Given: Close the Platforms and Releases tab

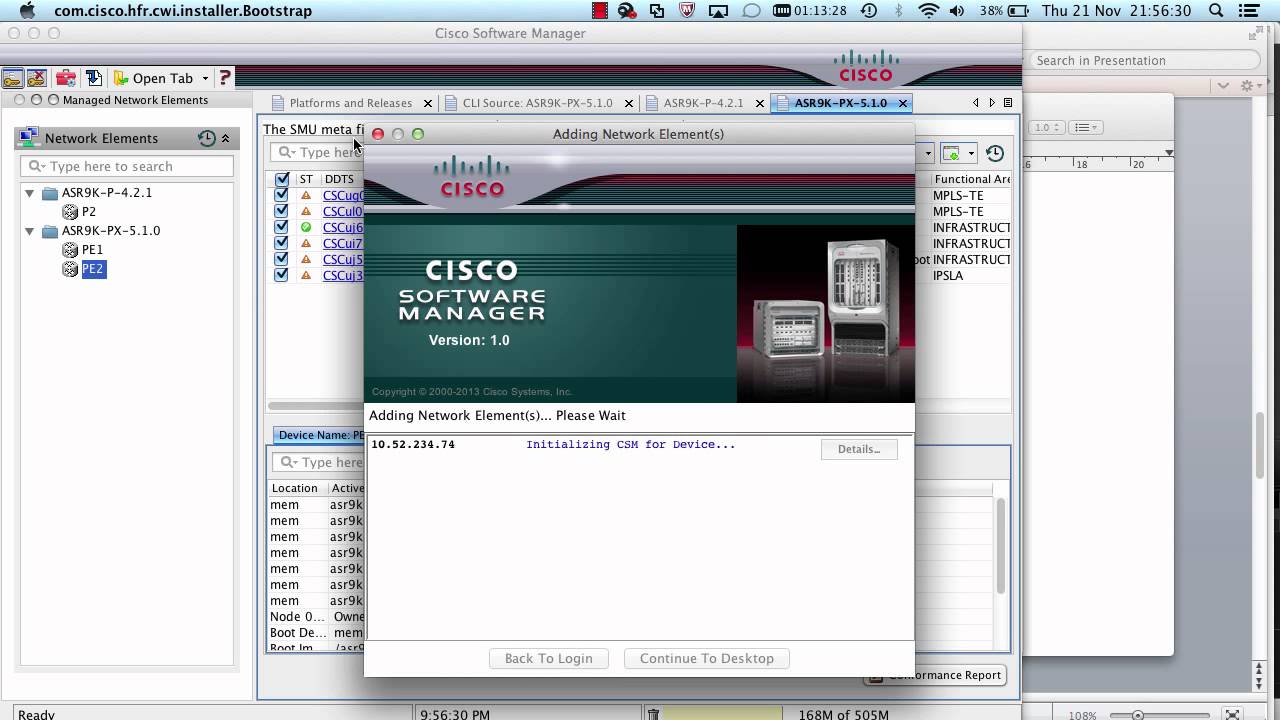Looking at the screenshot, I should tap(428, 103).
